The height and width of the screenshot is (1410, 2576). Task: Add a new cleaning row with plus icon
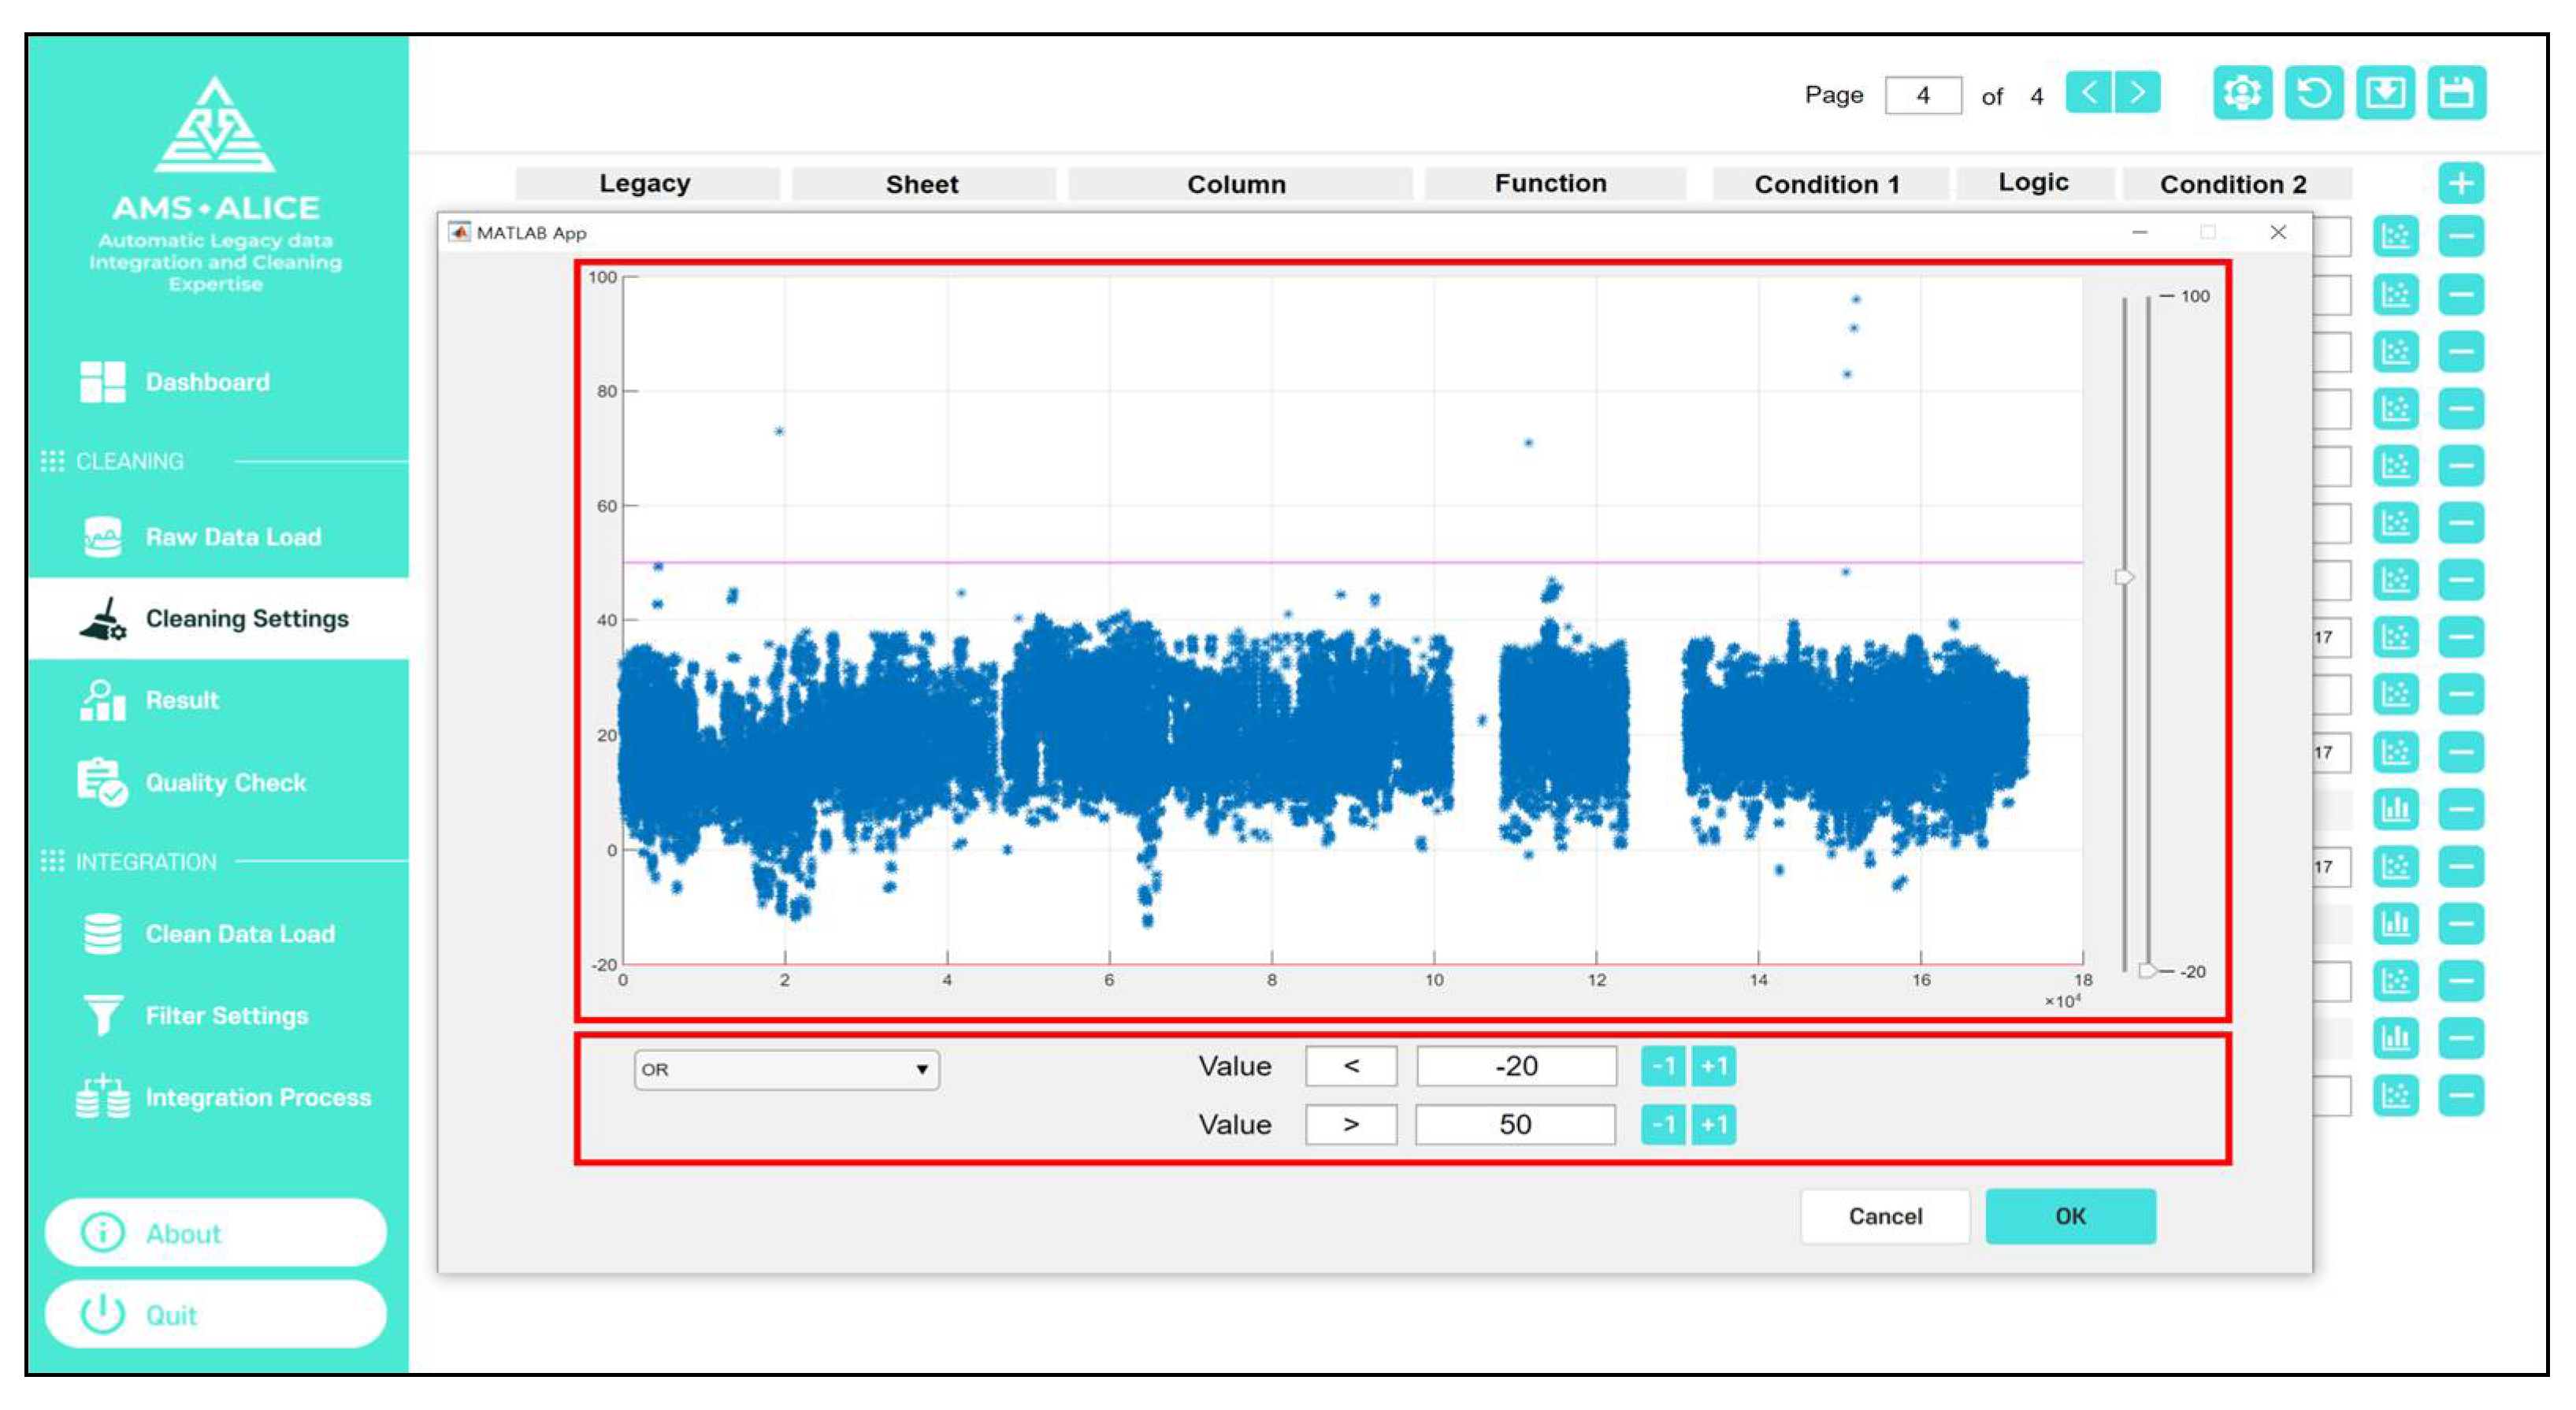2461,183
